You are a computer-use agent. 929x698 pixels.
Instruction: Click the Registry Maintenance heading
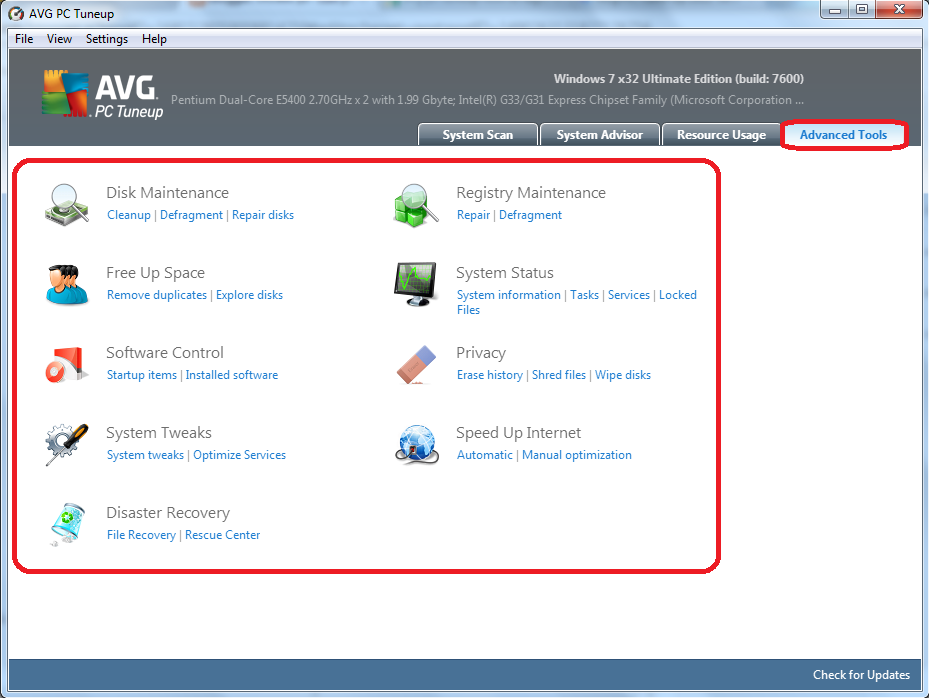pos(531,193)
